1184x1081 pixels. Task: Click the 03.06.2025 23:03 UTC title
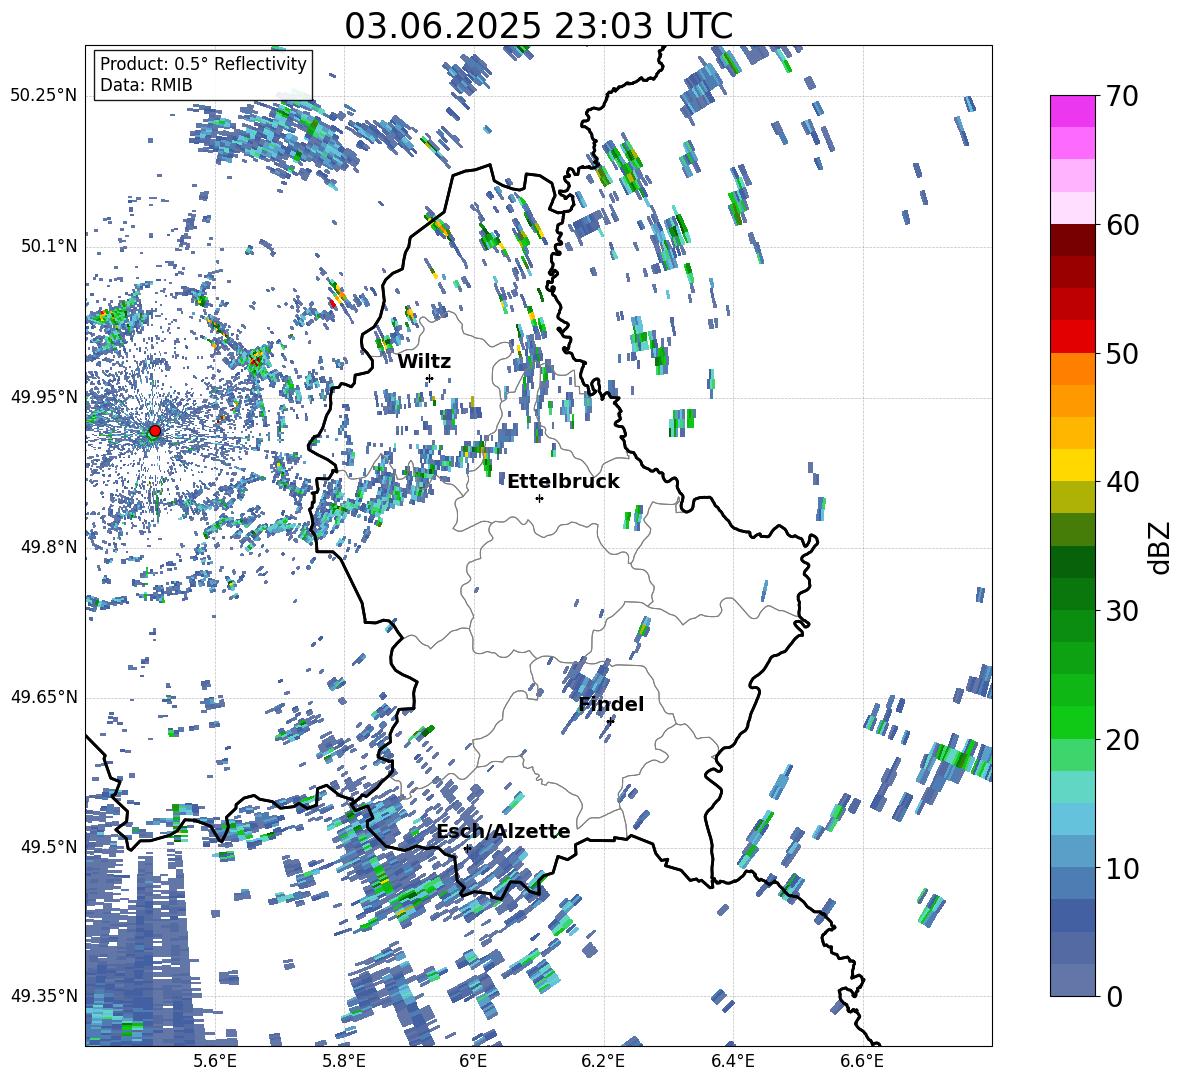[x=538, y=26]
